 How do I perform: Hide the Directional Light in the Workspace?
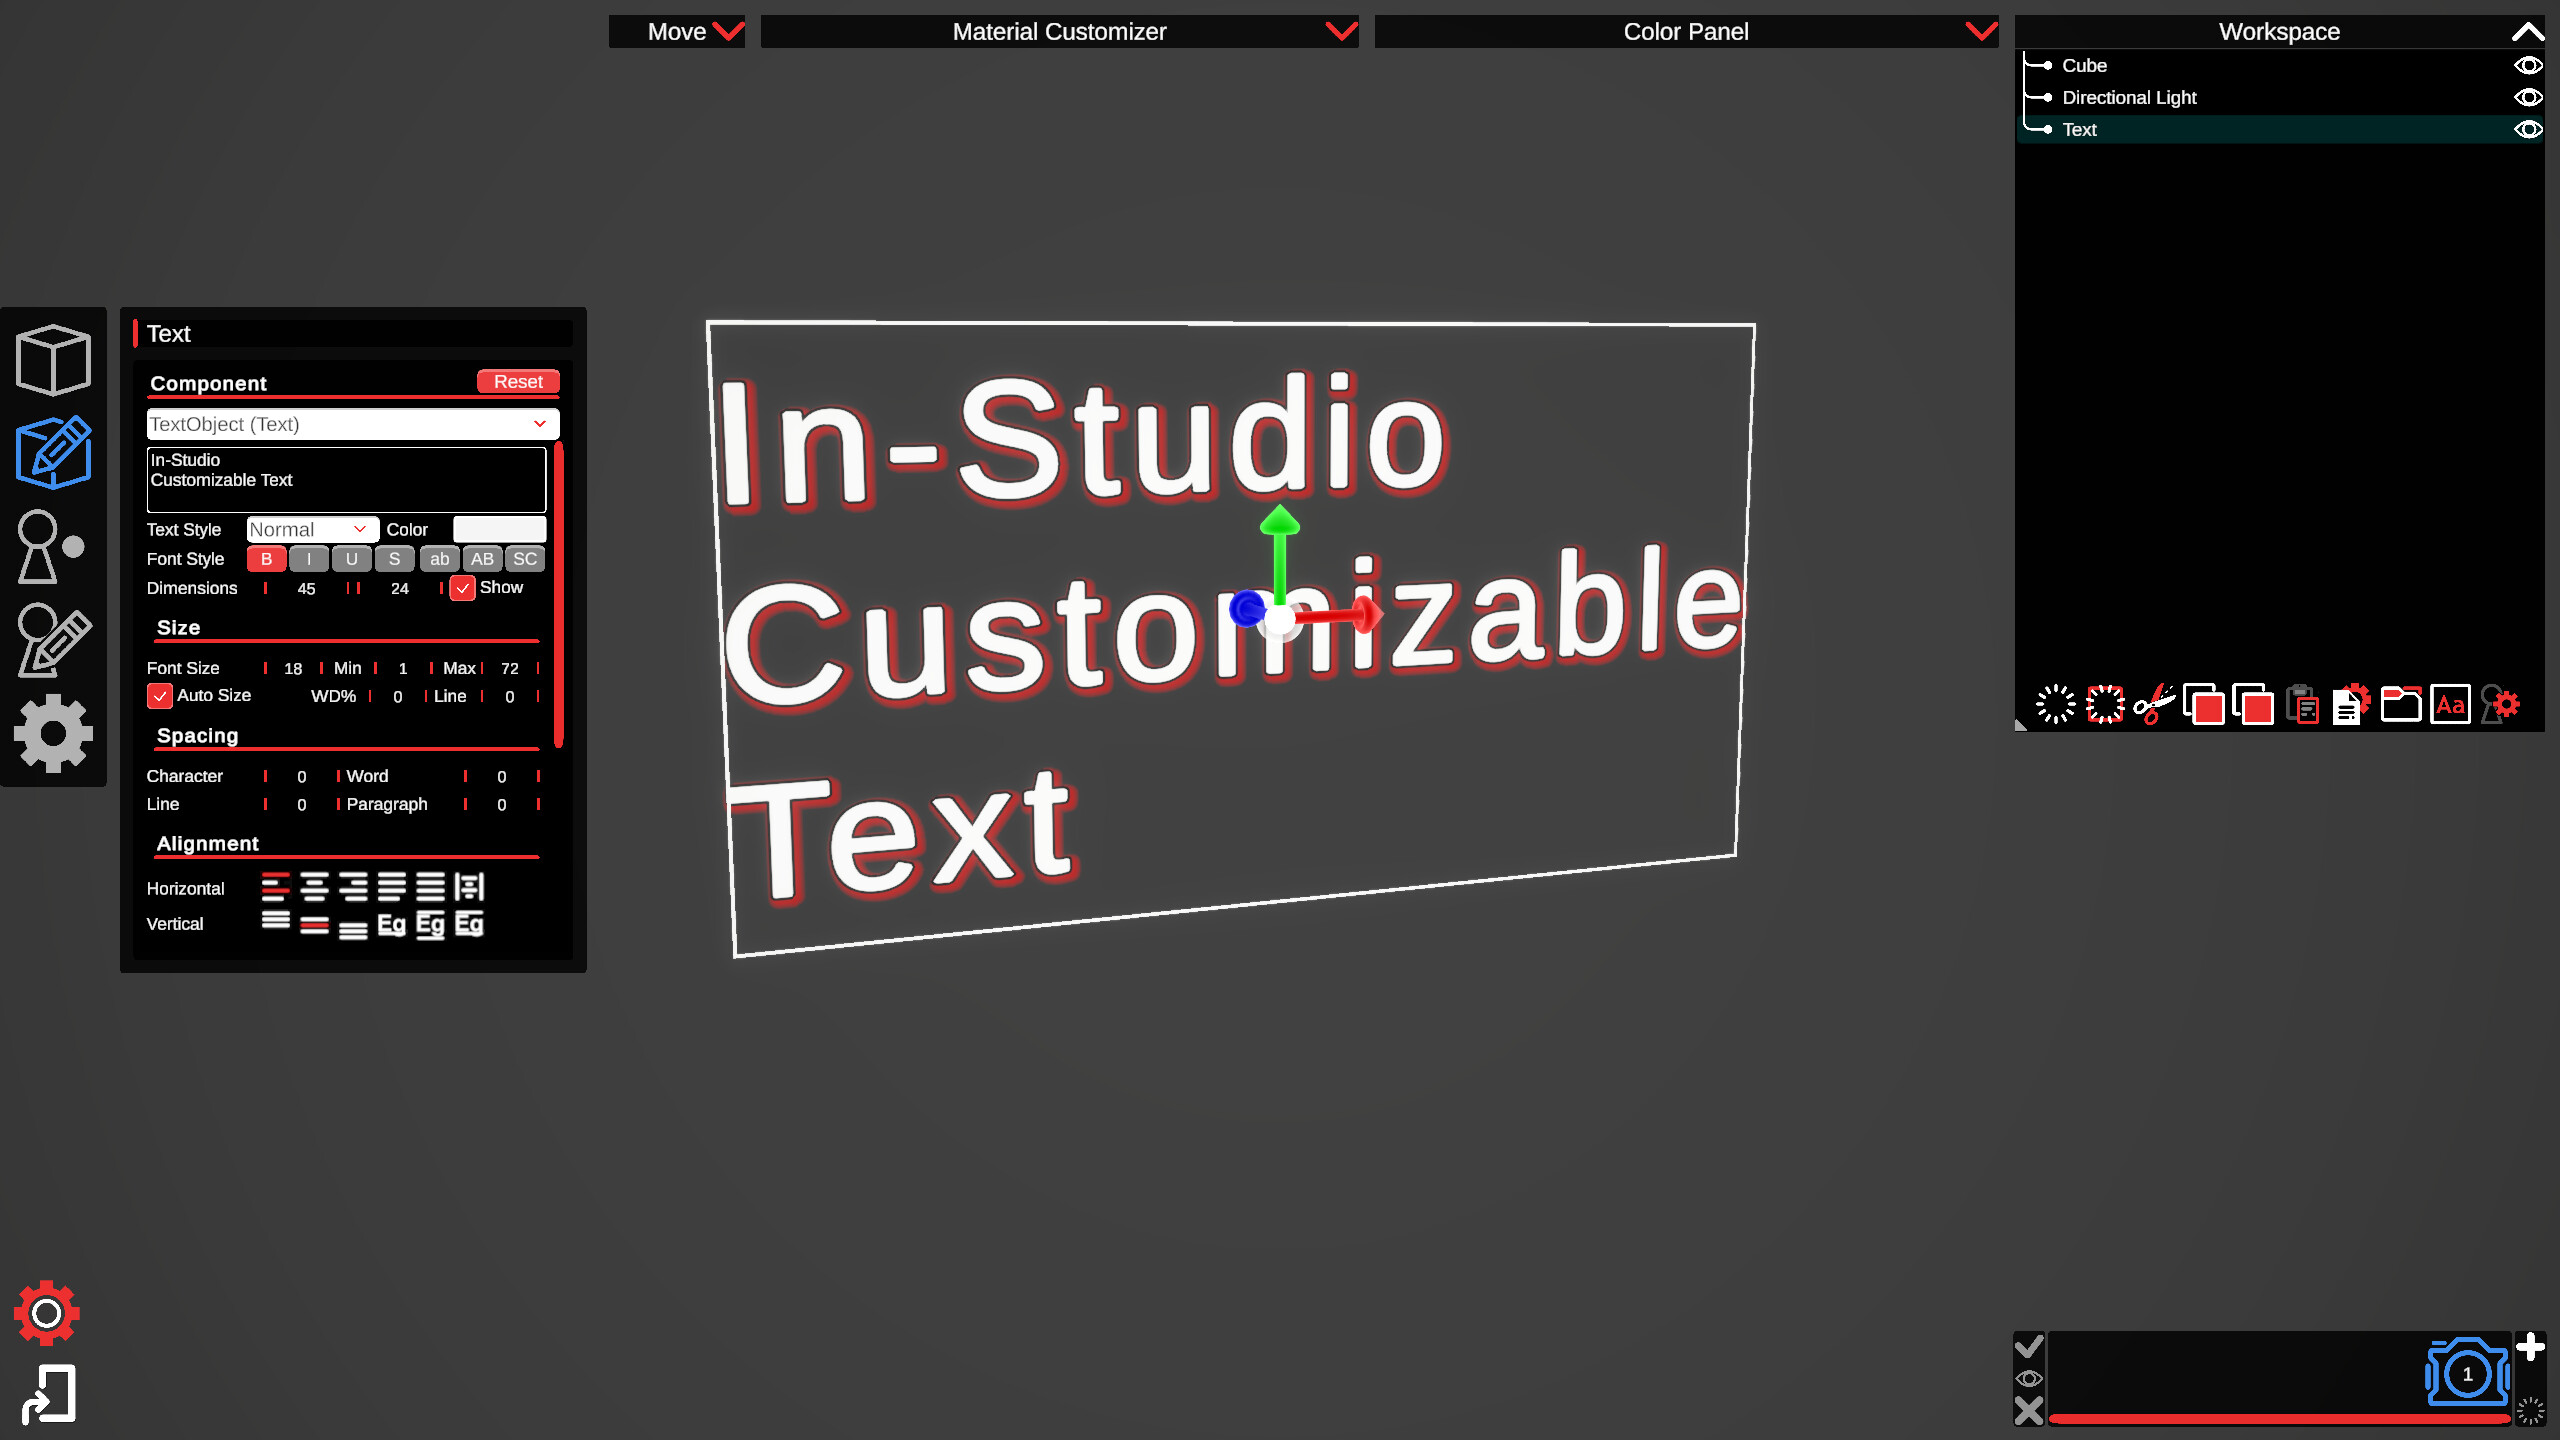pyautogui.click(x=2530, y=97)
